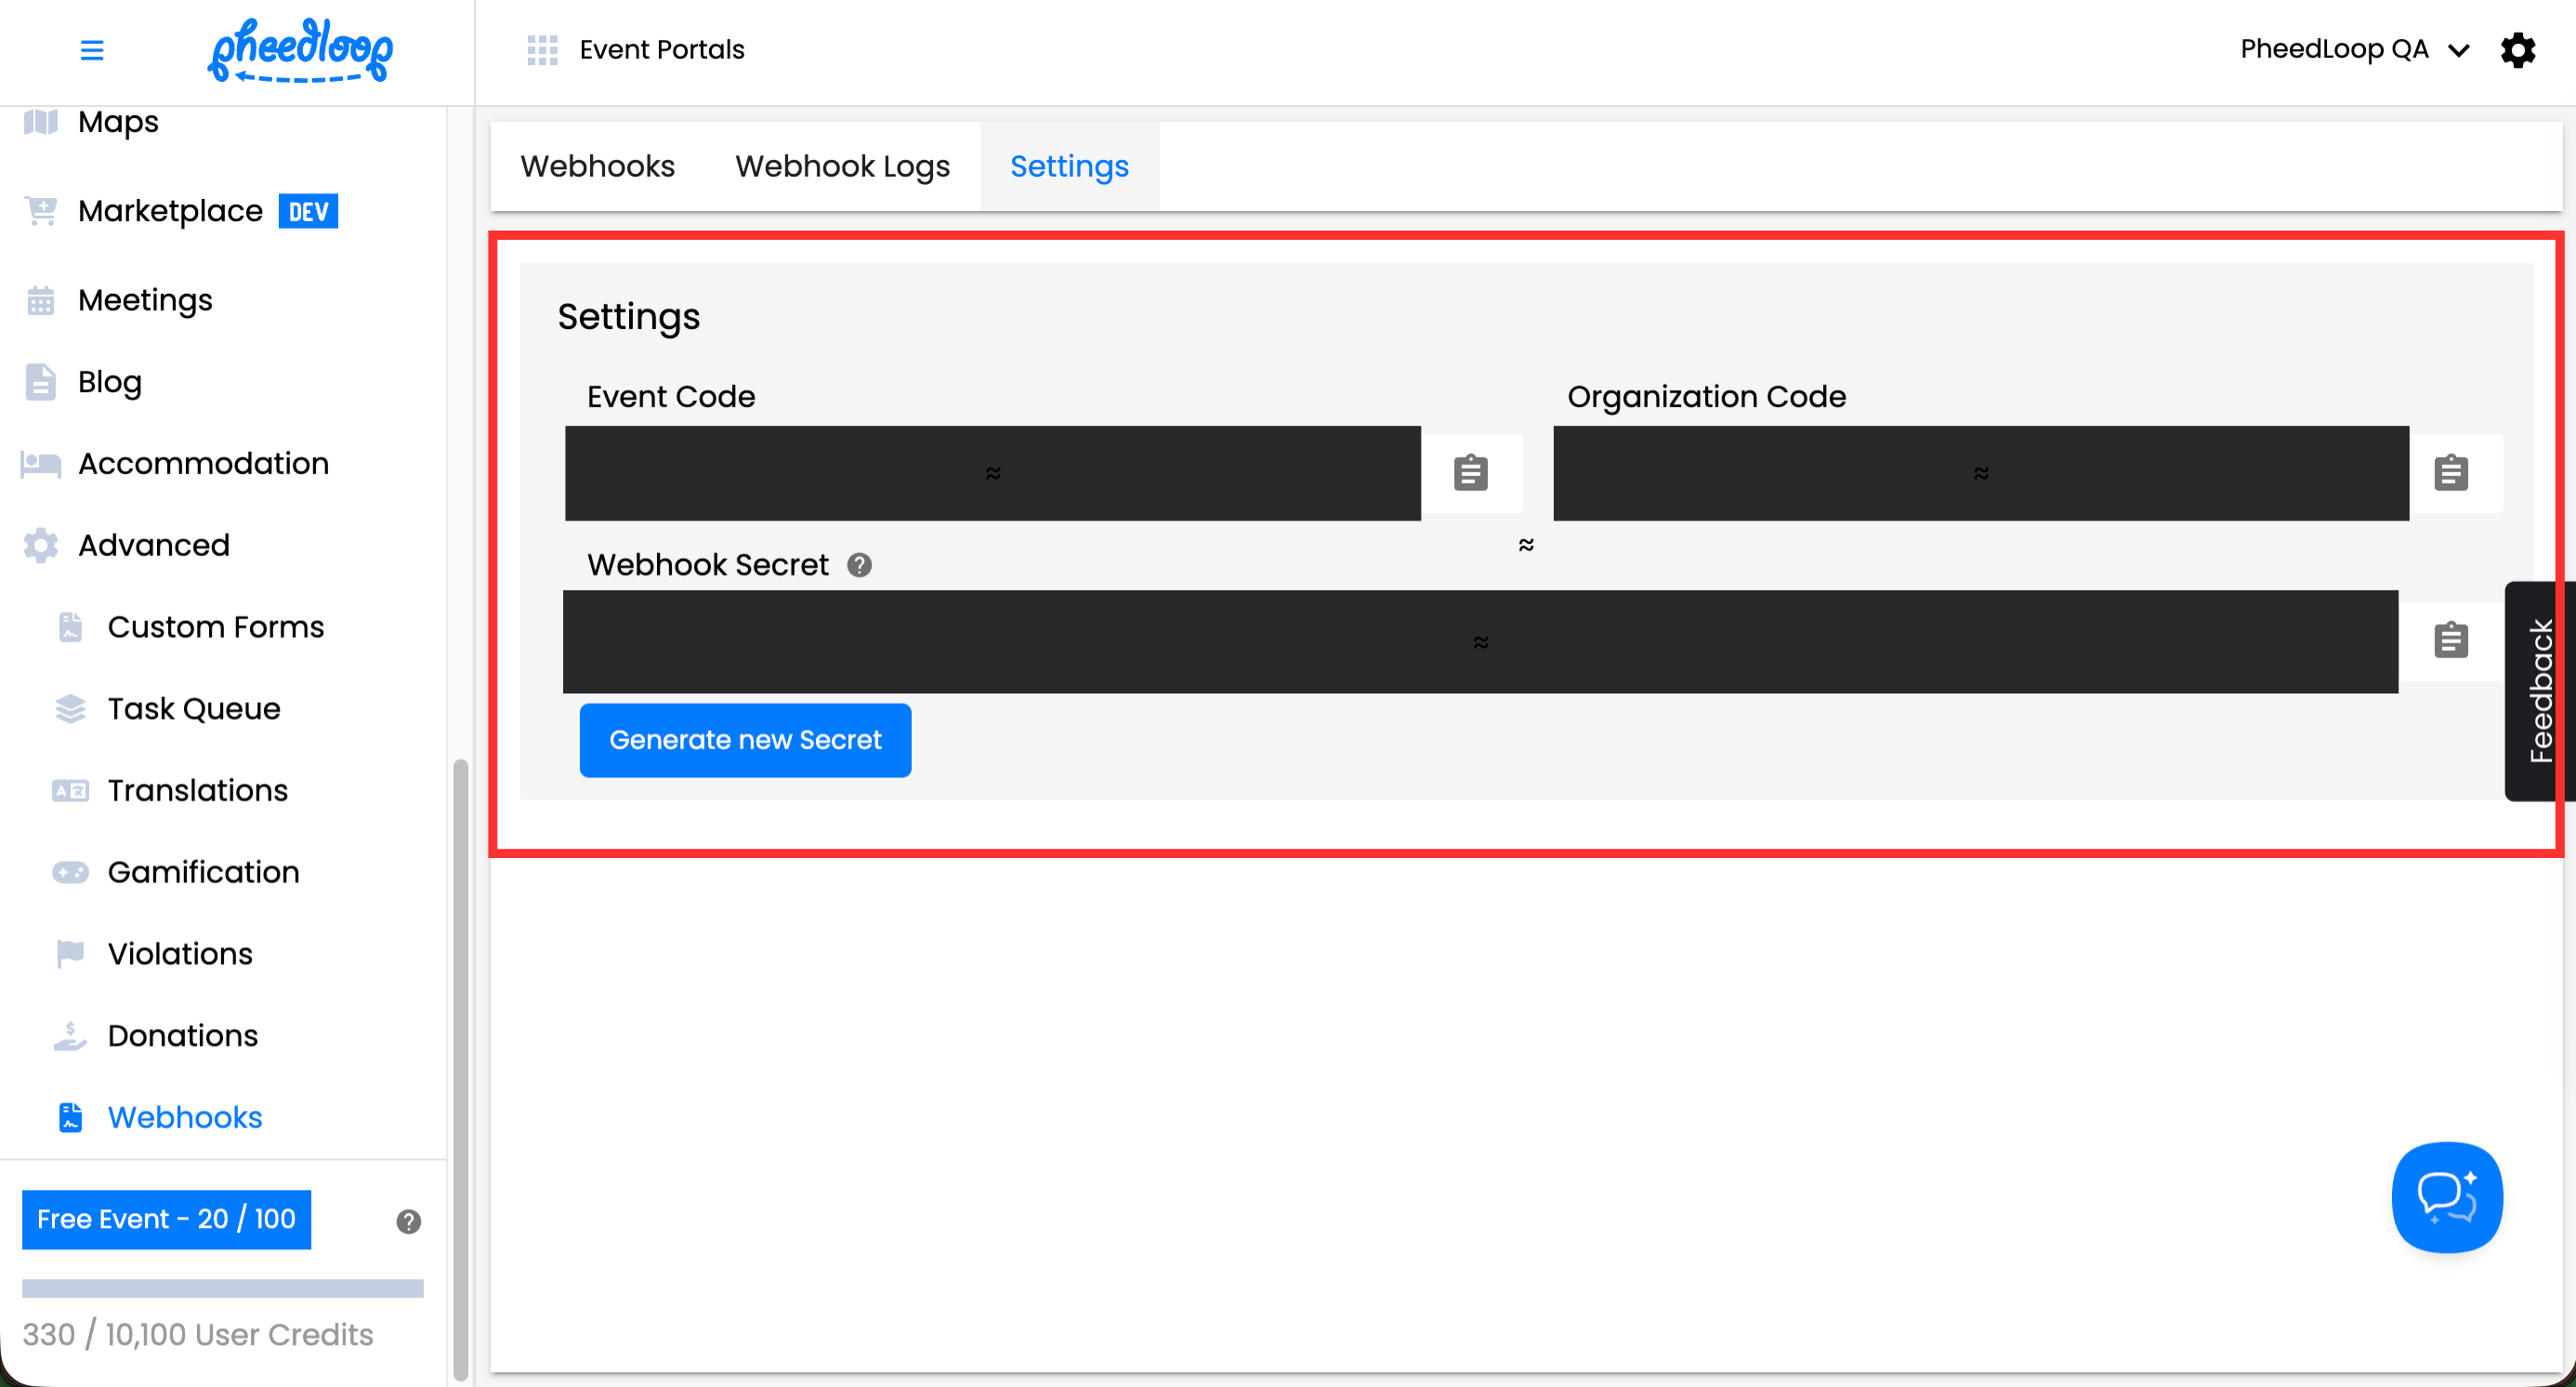
Task: Go to Custom Forms in sidebar
Action: click(215, 627)
